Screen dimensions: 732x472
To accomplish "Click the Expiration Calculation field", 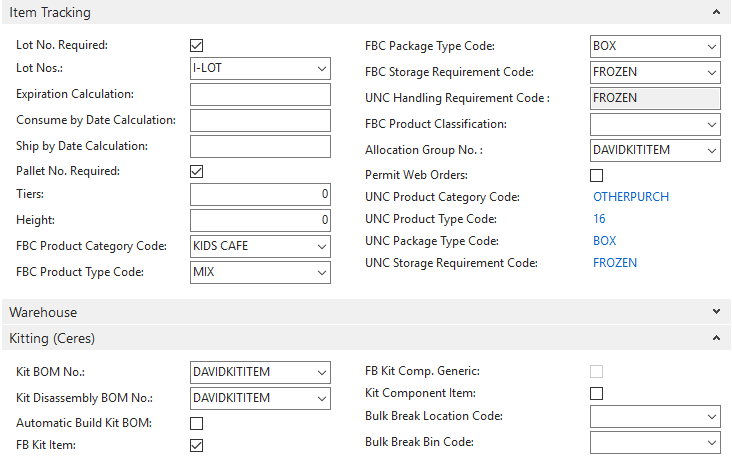I will [260, 95].
